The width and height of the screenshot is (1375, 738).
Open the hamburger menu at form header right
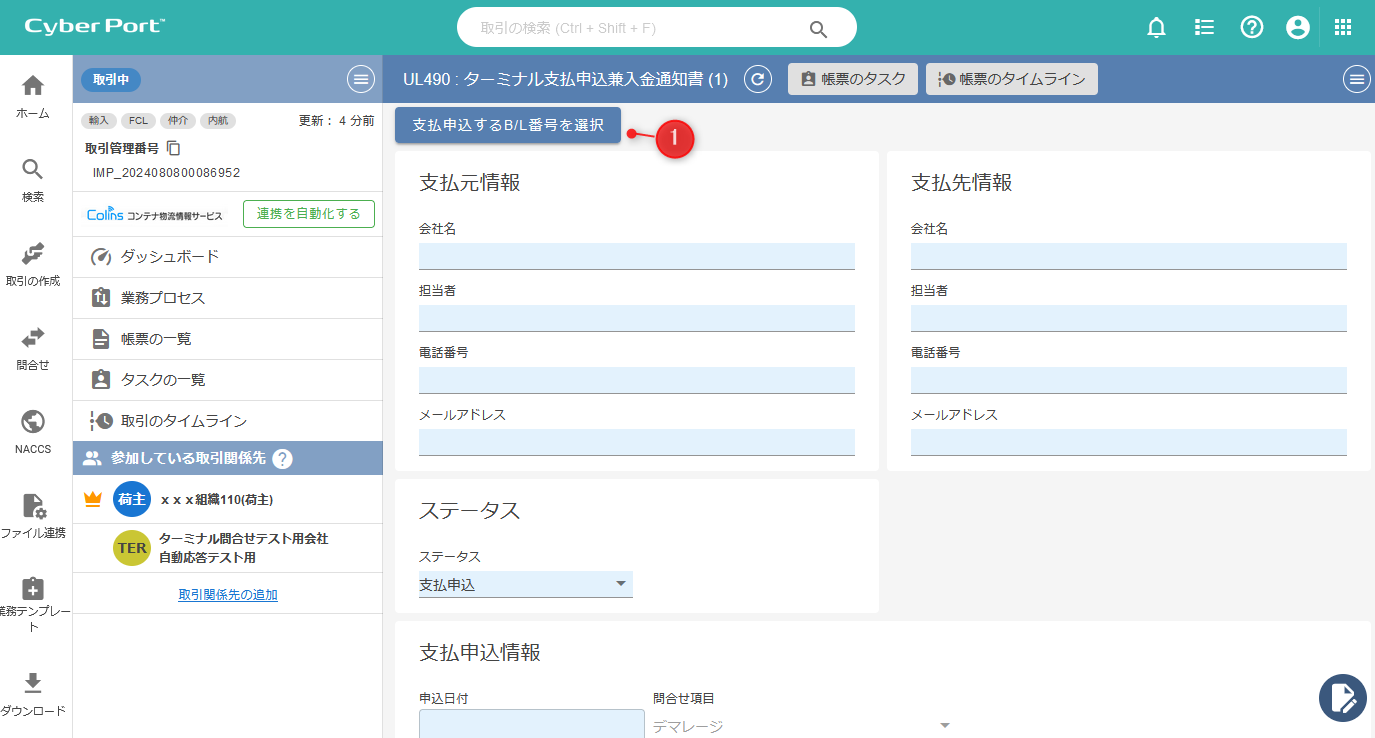(1356, 80)
